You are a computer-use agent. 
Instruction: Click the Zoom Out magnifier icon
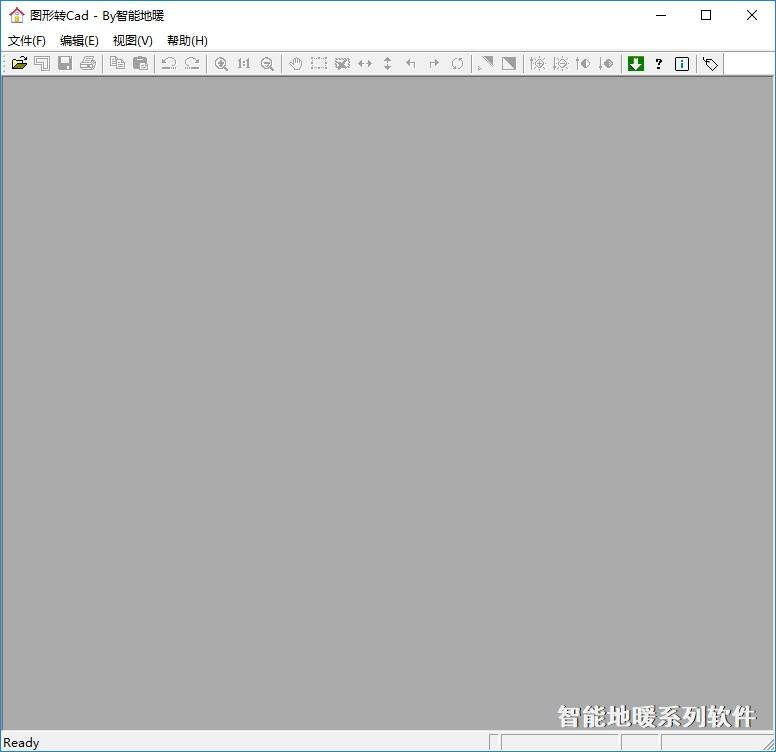(267, 63)
